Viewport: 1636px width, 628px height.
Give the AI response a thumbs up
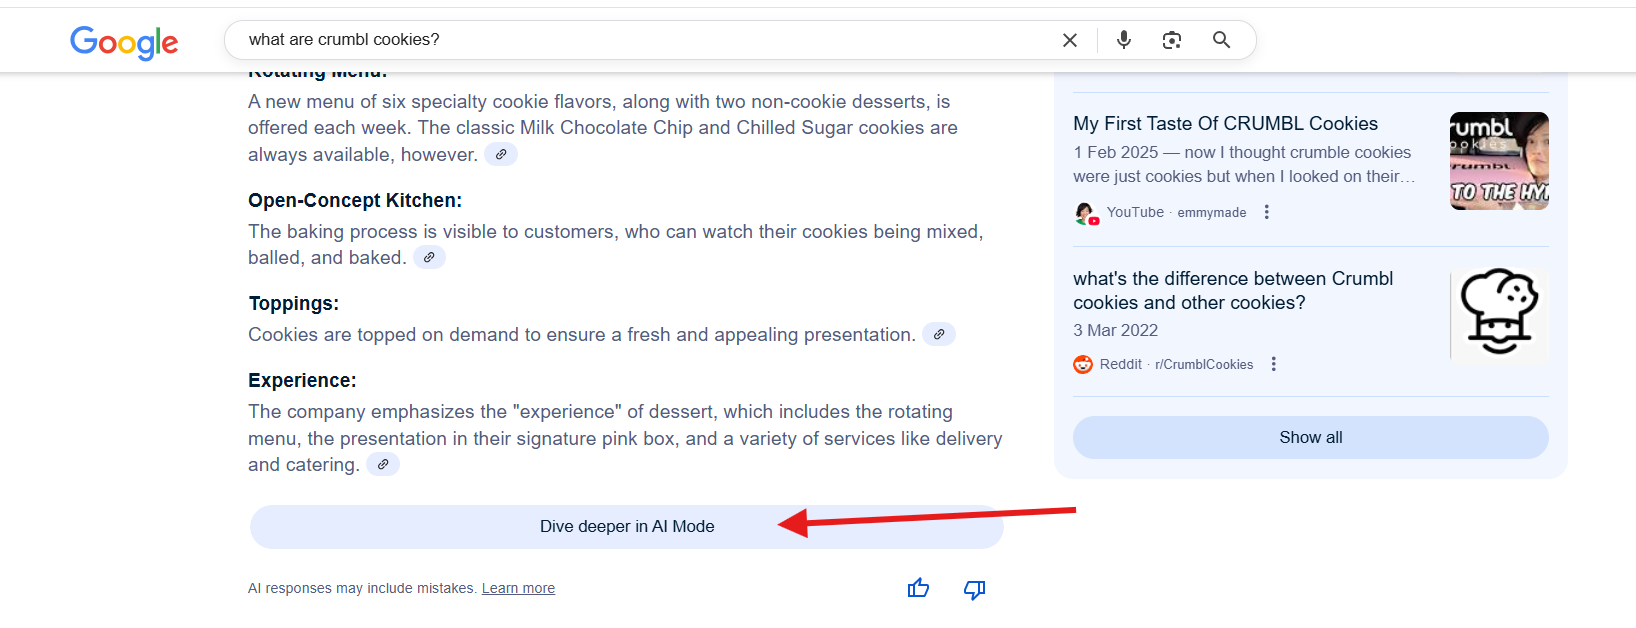(918, 589)
